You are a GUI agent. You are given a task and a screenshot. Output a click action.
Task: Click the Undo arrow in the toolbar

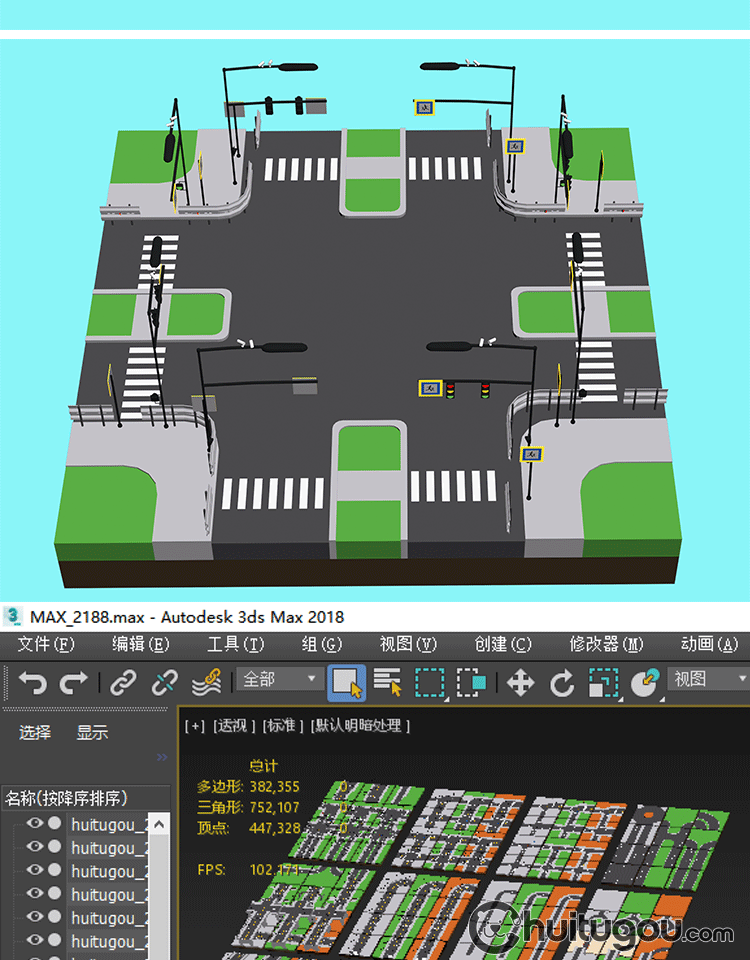[33, 682]
